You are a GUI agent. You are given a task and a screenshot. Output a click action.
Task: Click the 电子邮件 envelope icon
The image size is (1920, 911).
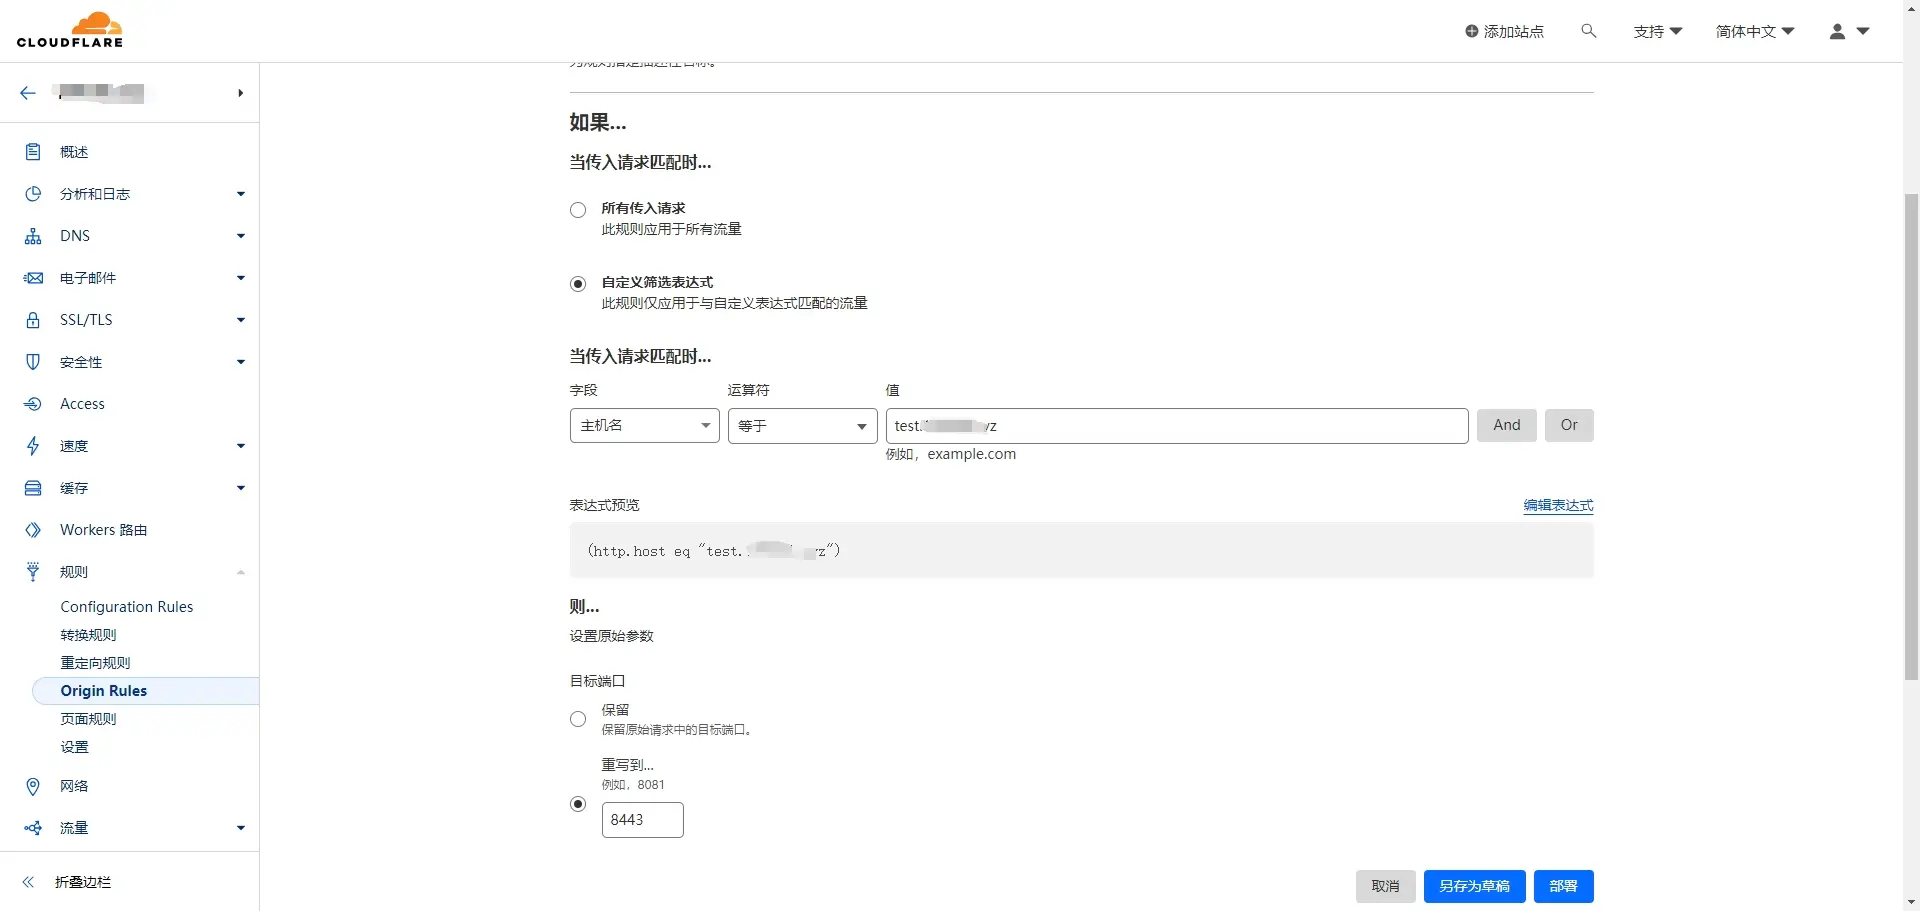coord(33,278)
